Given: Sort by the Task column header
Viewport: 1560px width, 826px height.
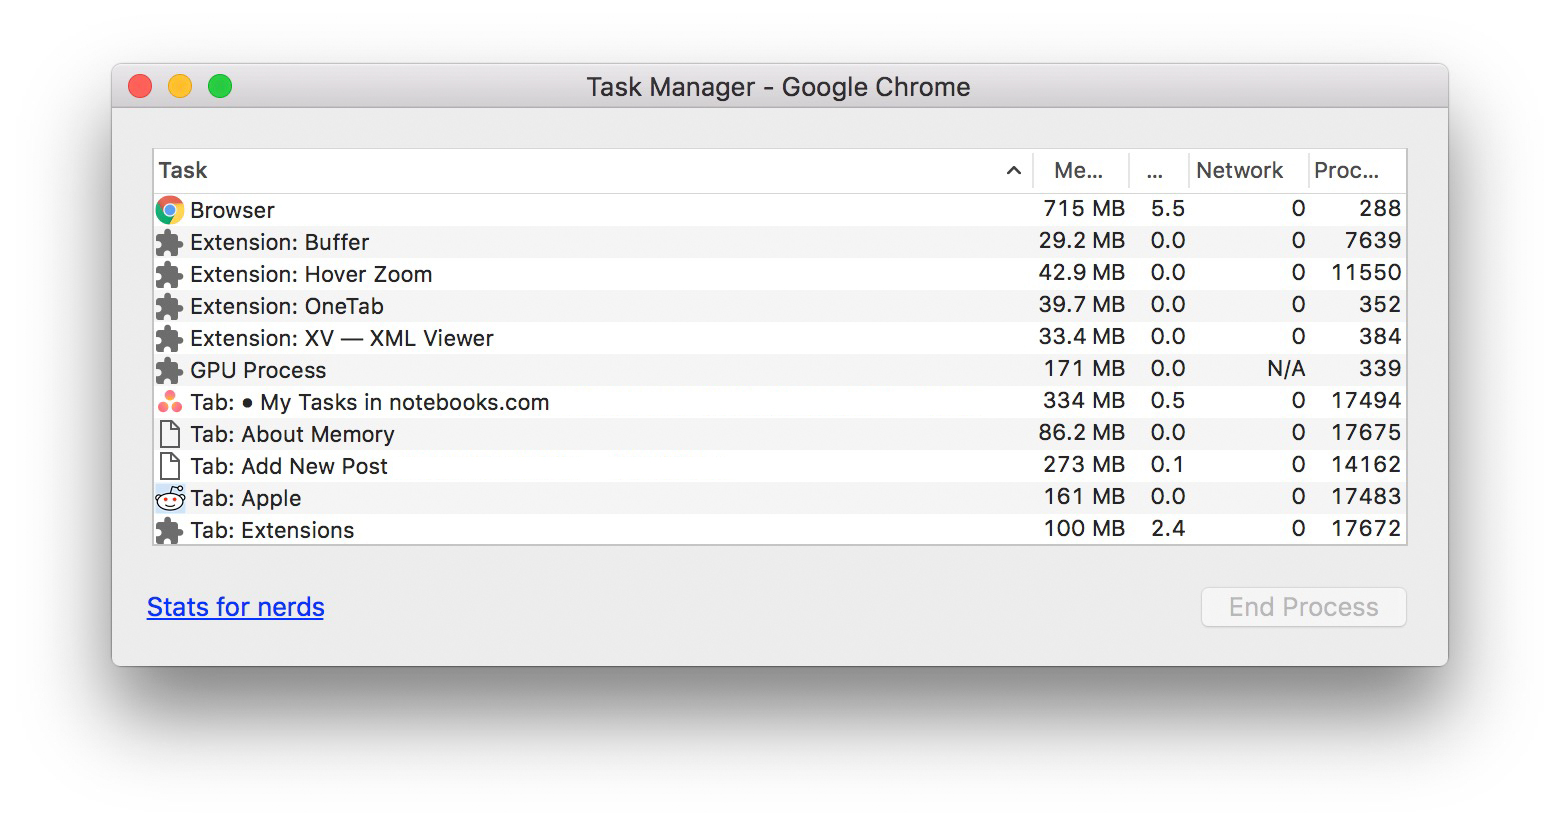Looking at the screenshot, I should point(592,171).
